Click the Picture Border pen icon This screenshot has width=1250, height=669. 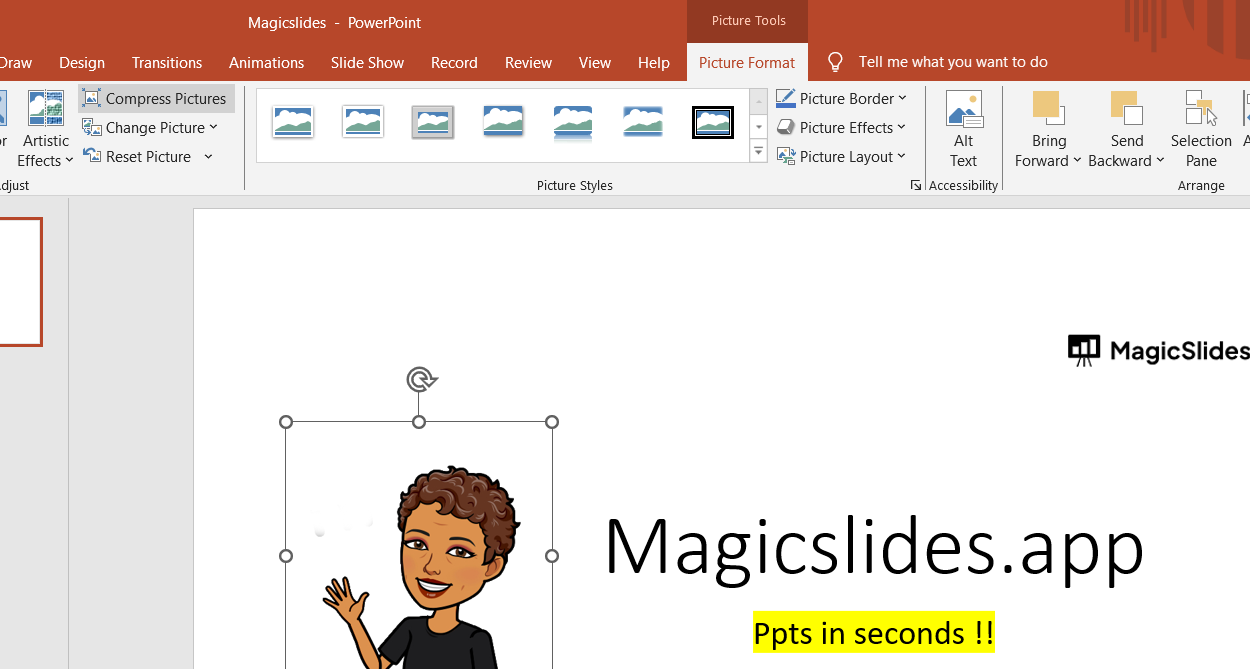[785, 98]
